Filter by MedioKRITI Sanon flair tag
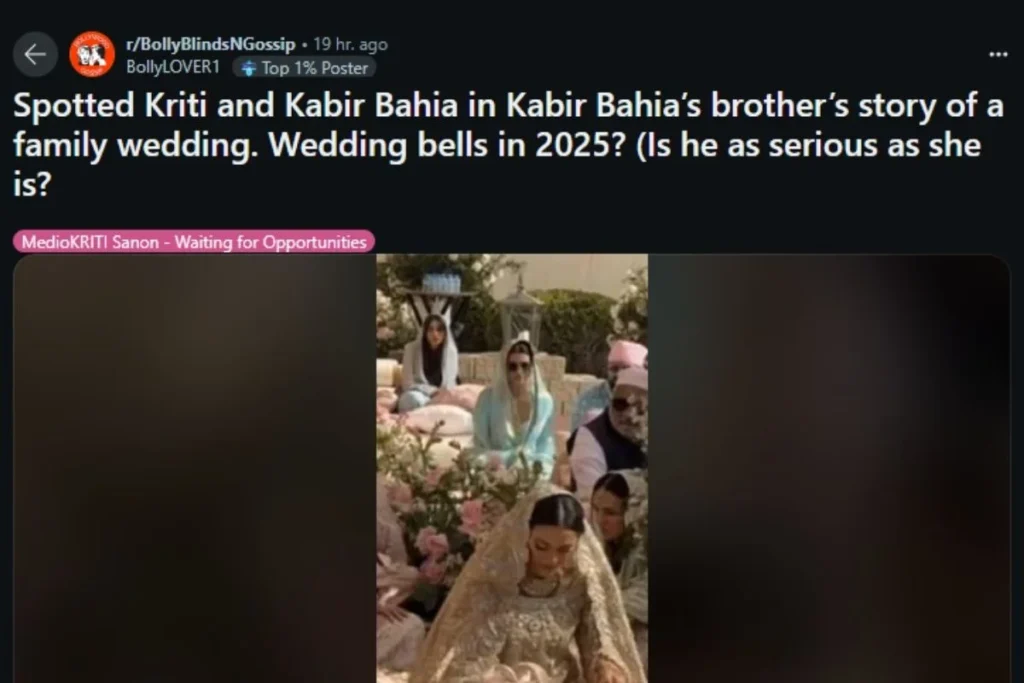 [x=194, y=242]
